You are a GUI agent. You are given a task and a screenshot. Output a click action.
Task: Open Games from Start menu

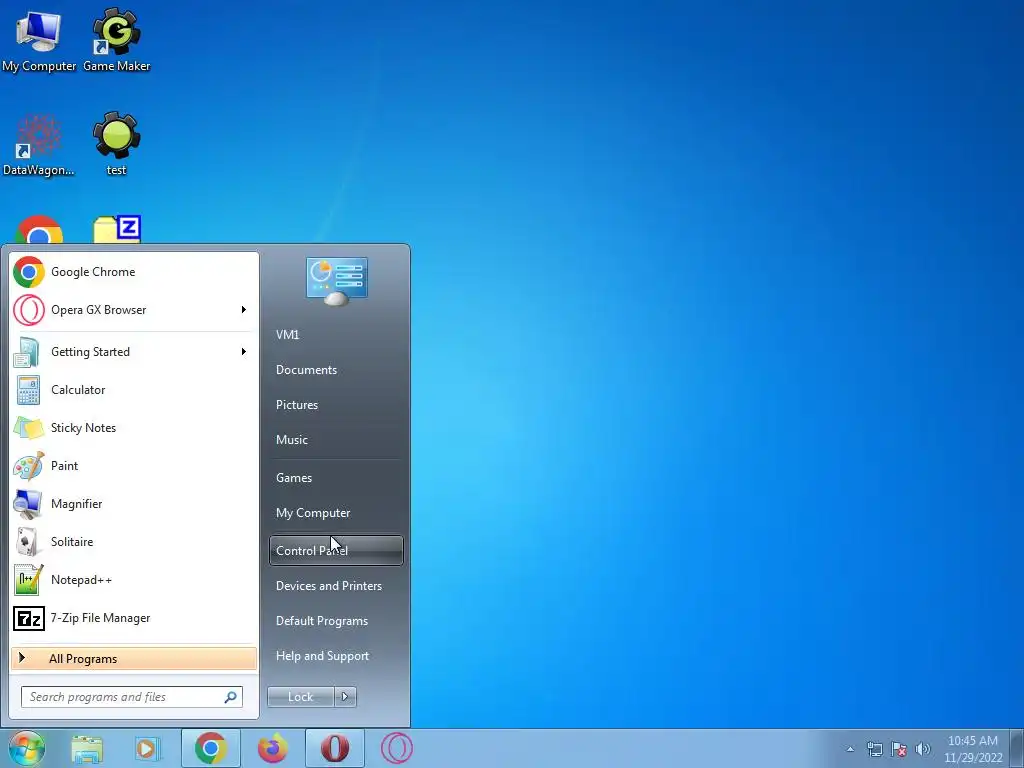pyautogui.click(x=336, y=477)
